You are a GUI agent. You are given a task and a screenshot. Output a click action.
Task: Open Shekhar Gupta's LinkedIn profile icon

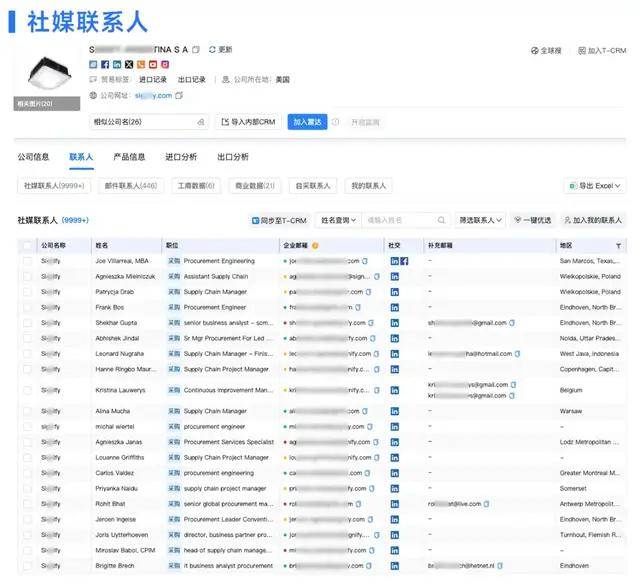(x=395, y=323)
